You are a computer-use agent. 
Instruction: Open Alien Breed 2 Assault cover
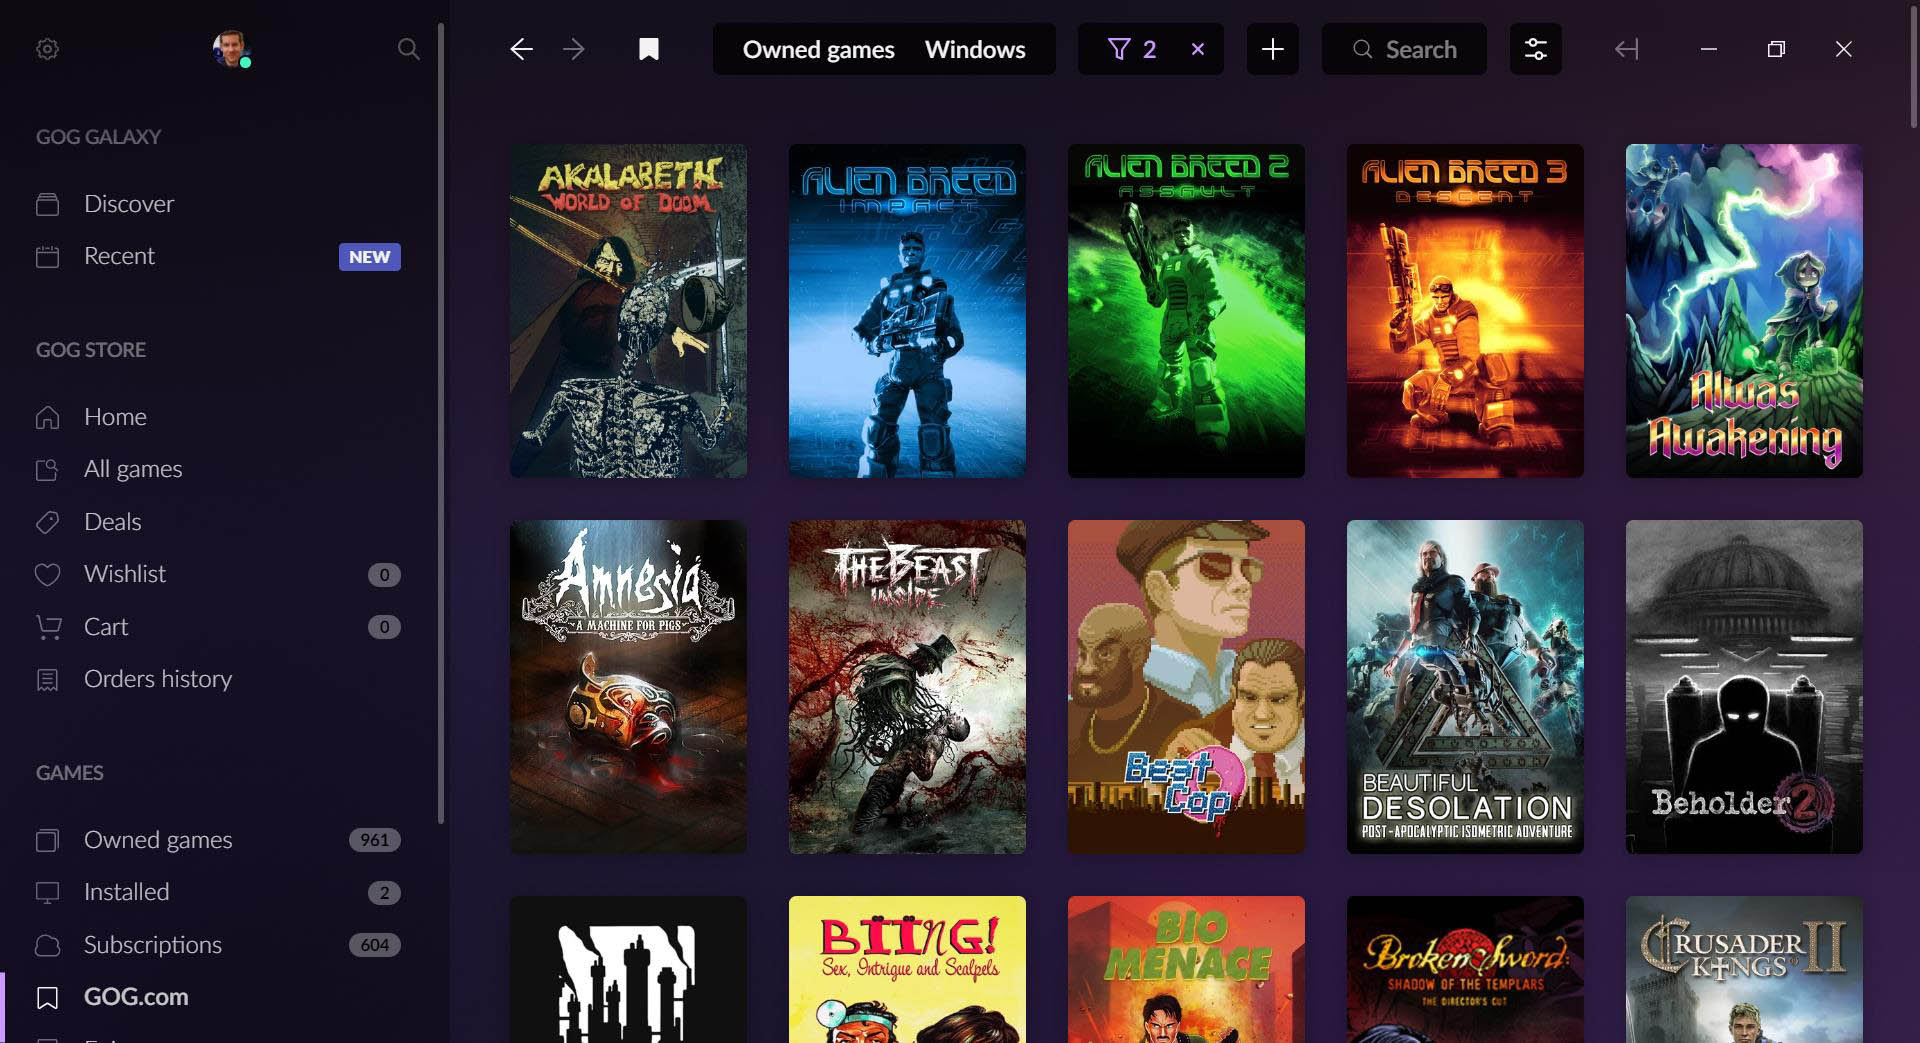tap(1186, 311)
